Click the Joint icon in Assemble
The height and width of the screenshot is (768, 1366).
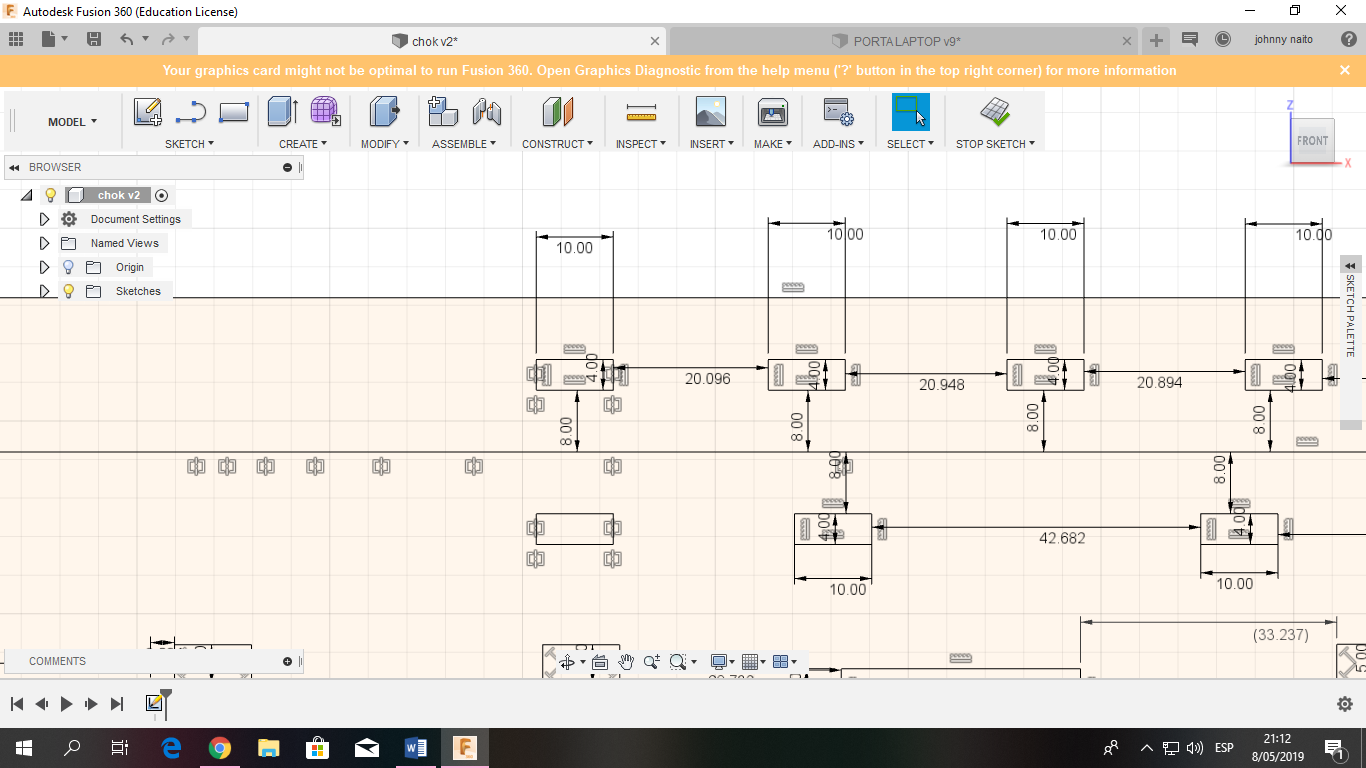click(x=487, y=112)
